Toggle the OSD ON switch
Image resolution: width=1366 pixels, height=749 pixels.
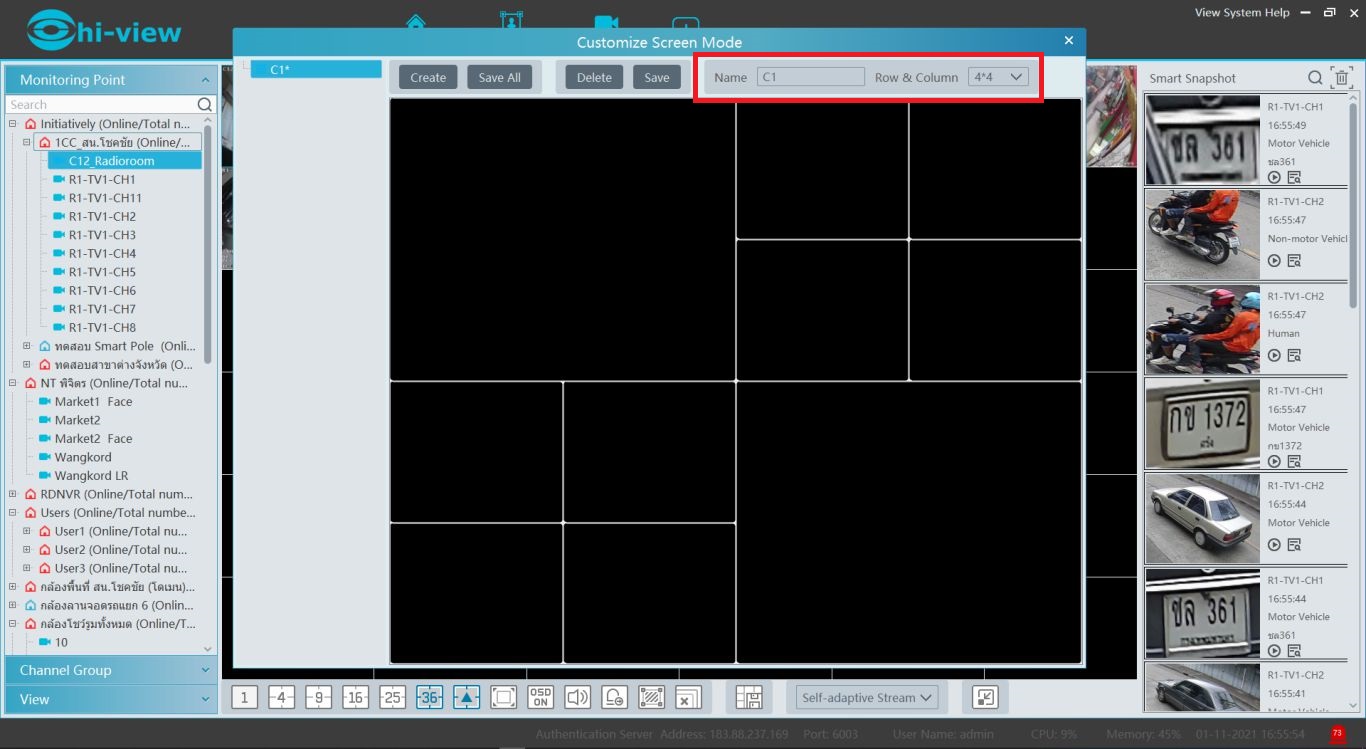coord(540,697)
